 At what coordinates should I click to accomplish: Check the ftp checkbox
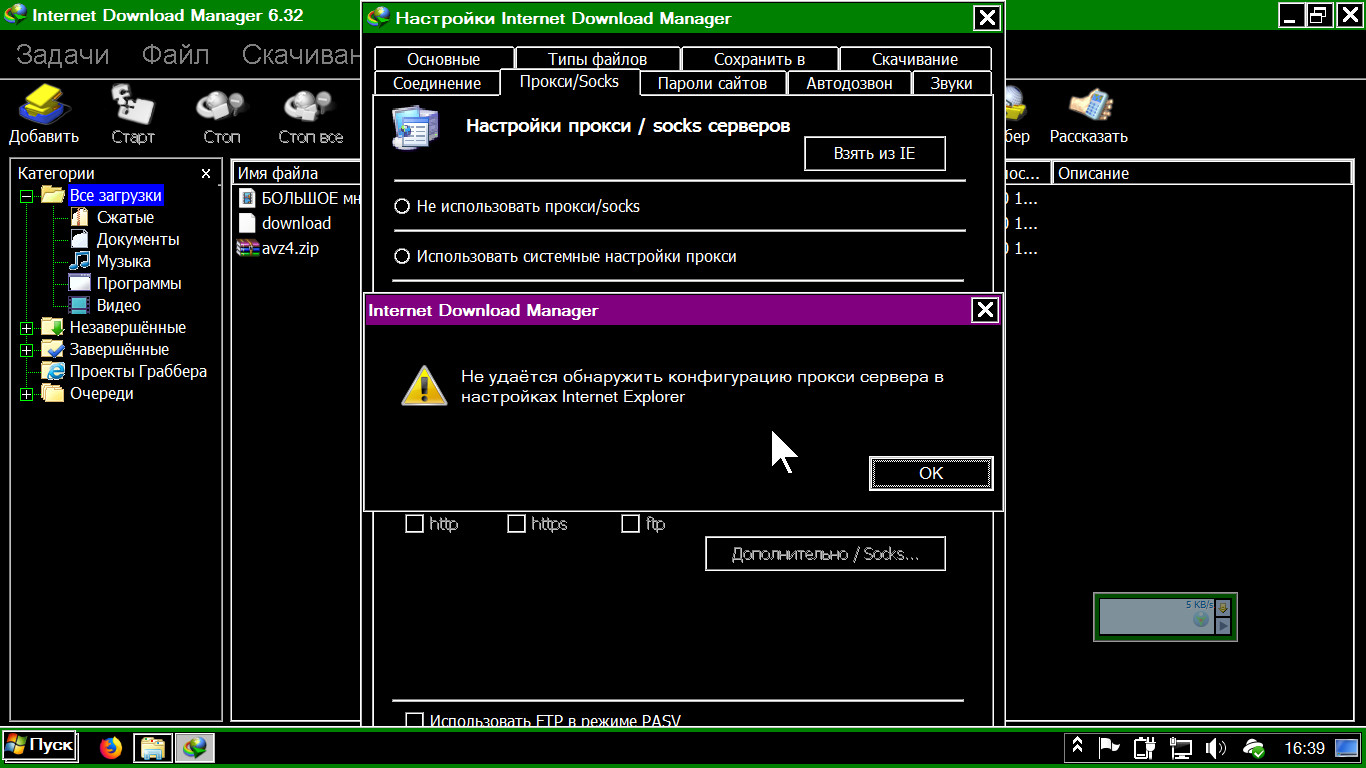click(x=630, y=524)
